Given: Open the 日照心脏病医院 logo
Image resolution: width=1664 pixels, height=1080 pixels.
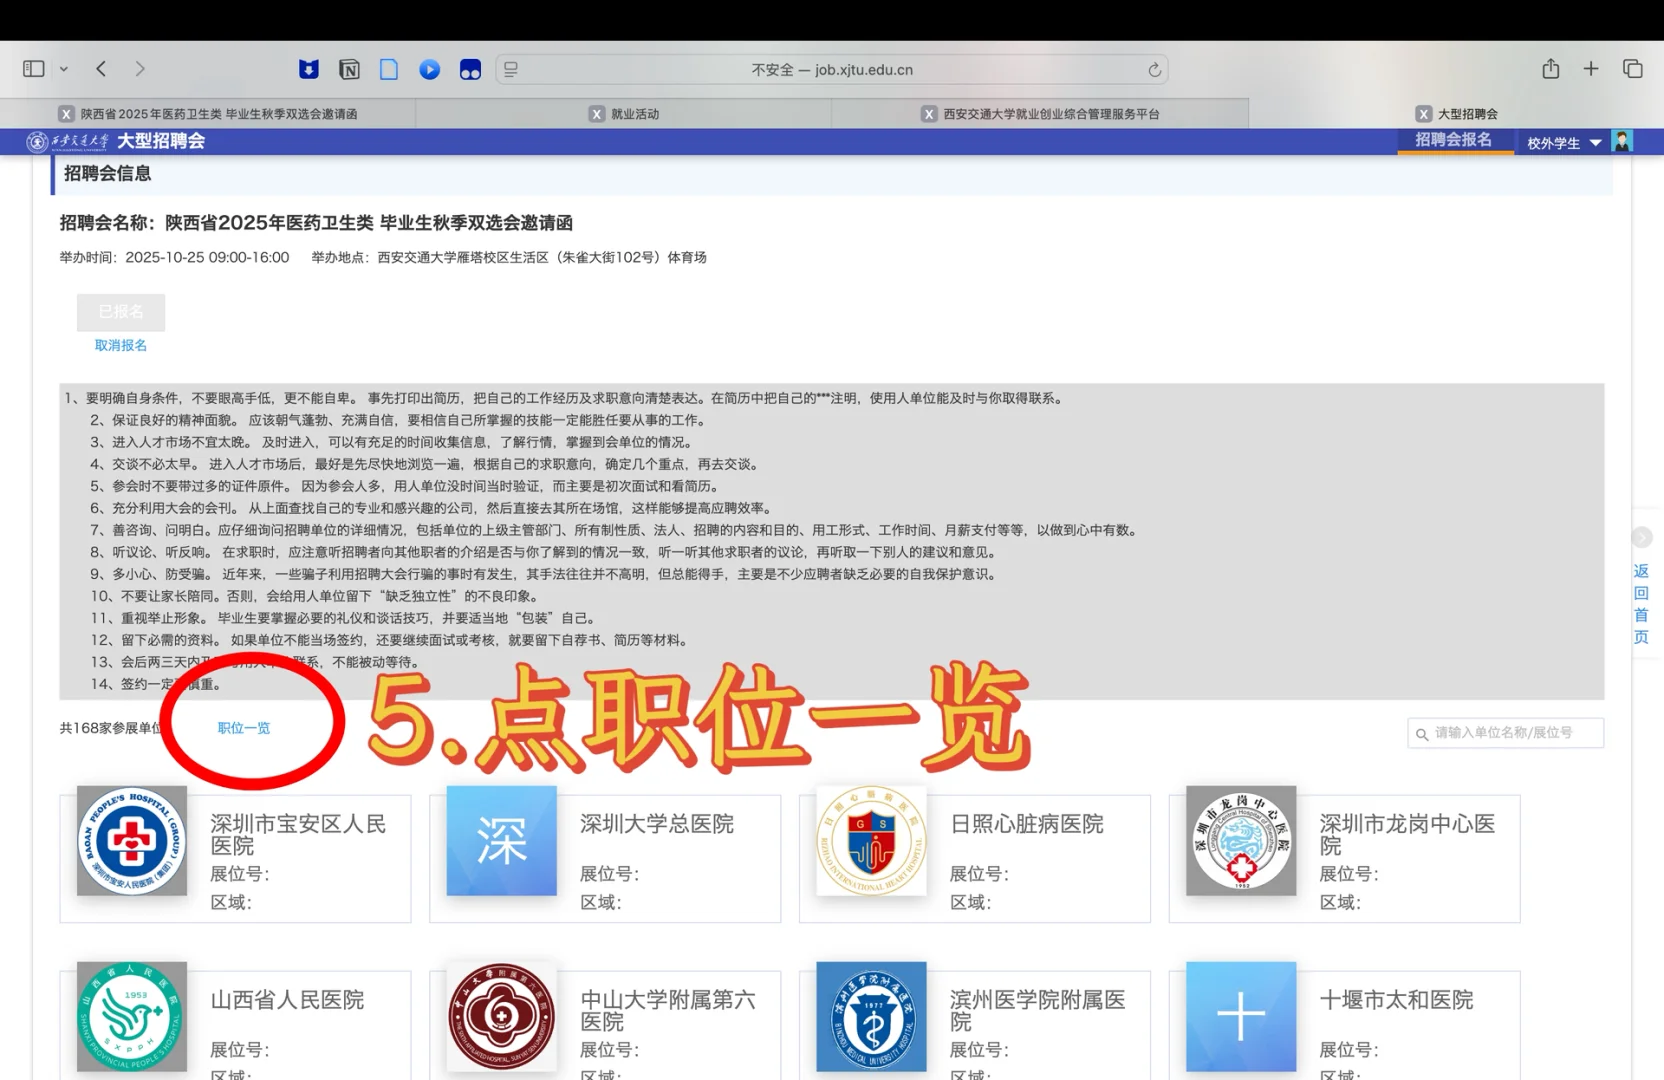Looking at the screenshot, I should (871, 840).
